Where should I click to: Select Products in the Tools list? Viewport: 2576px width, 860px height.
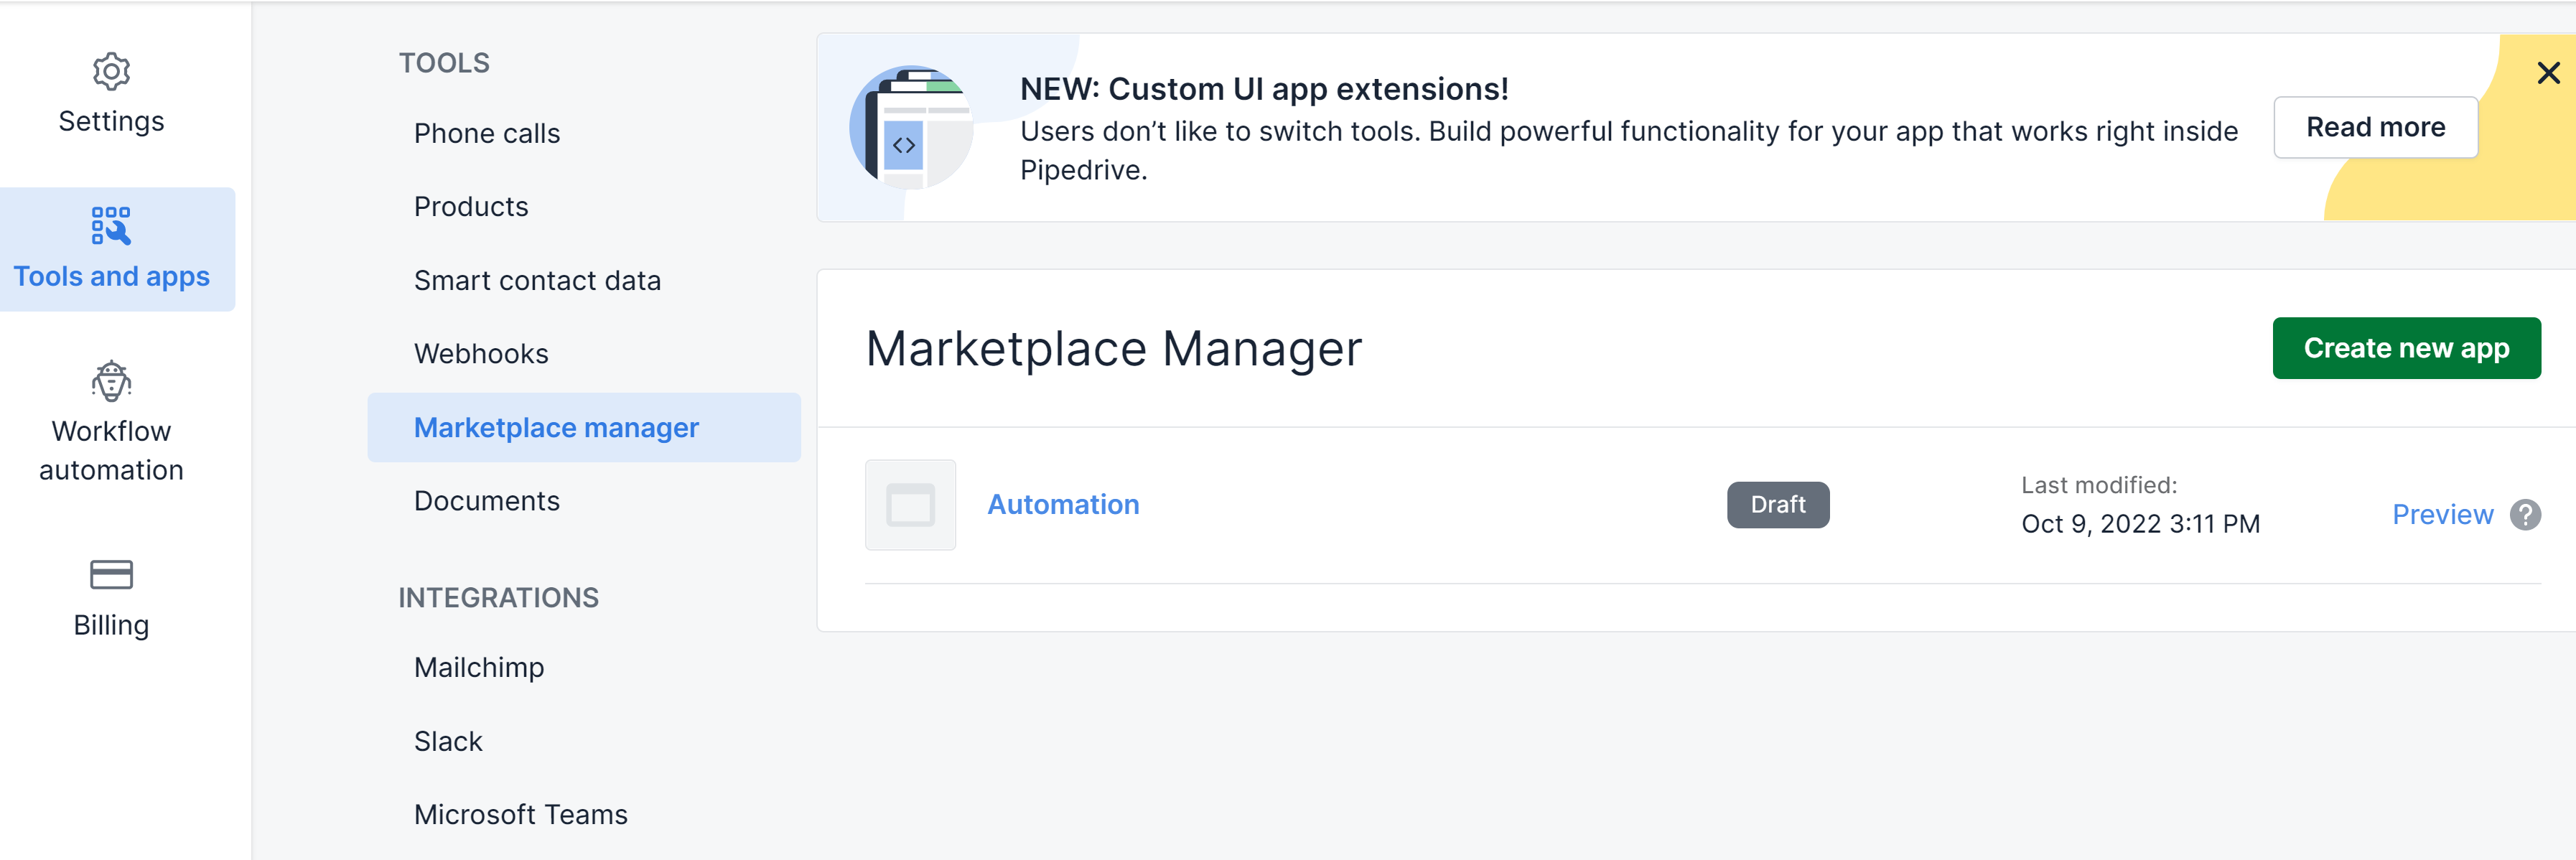click(x=471, y=206)
